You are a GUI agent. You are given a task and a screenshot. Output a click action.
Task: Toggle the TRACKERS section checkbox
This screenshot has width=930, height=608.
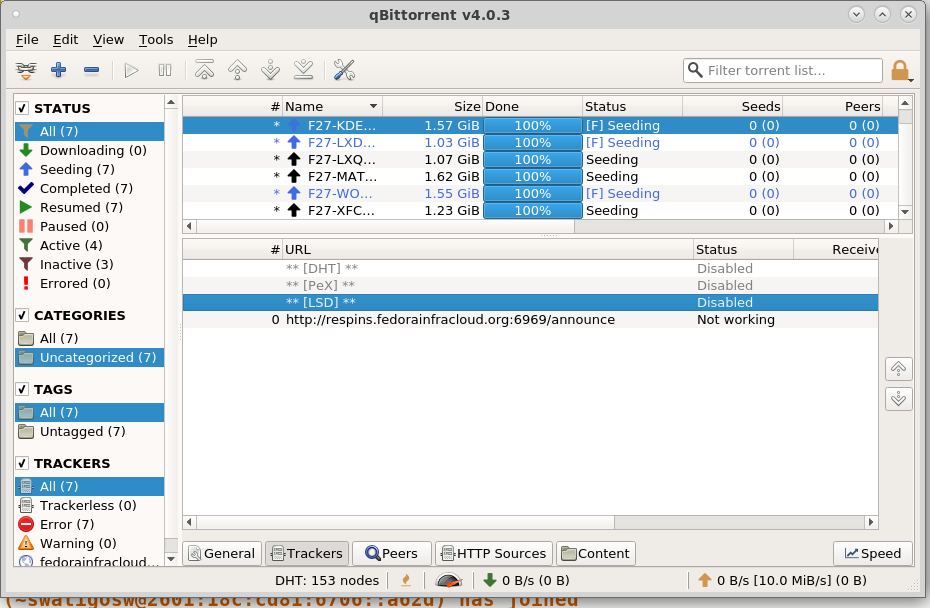[x=23, y=463]
